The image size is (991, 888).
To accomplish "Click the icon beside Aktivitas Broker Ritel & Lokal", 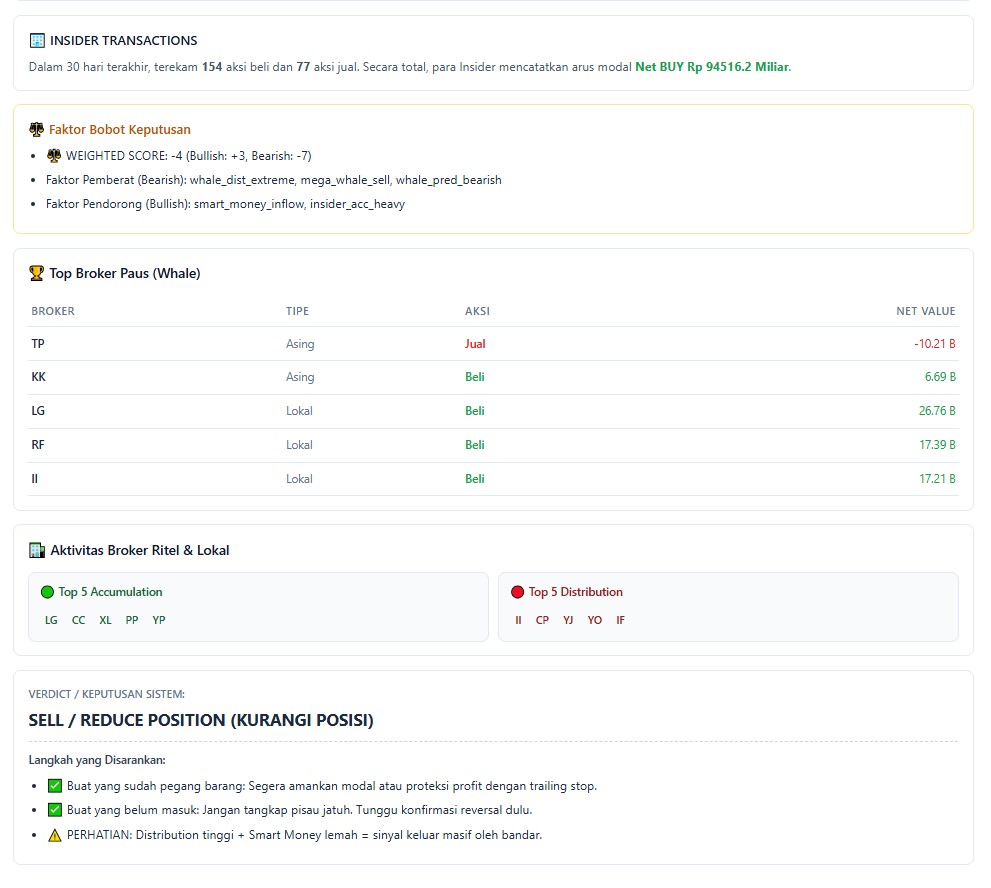I will 37,550.
